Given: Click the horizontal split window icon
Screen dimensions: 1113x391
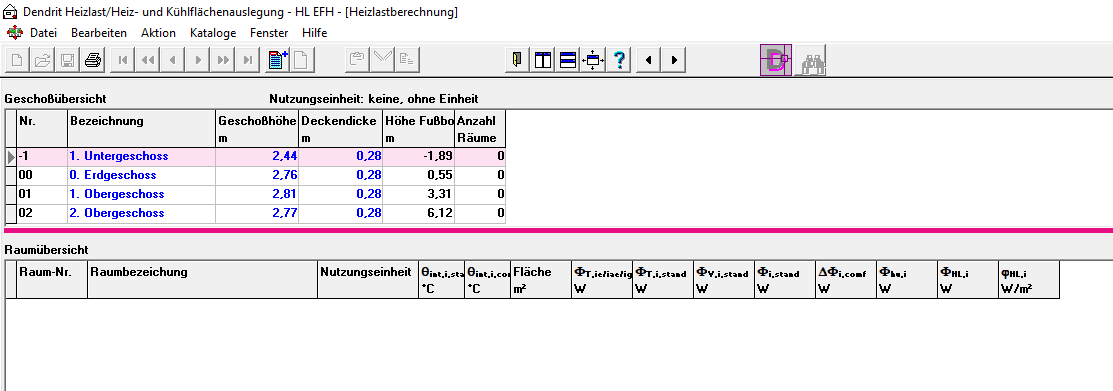Looking at the screenshot, I should [x=568, y=60].
